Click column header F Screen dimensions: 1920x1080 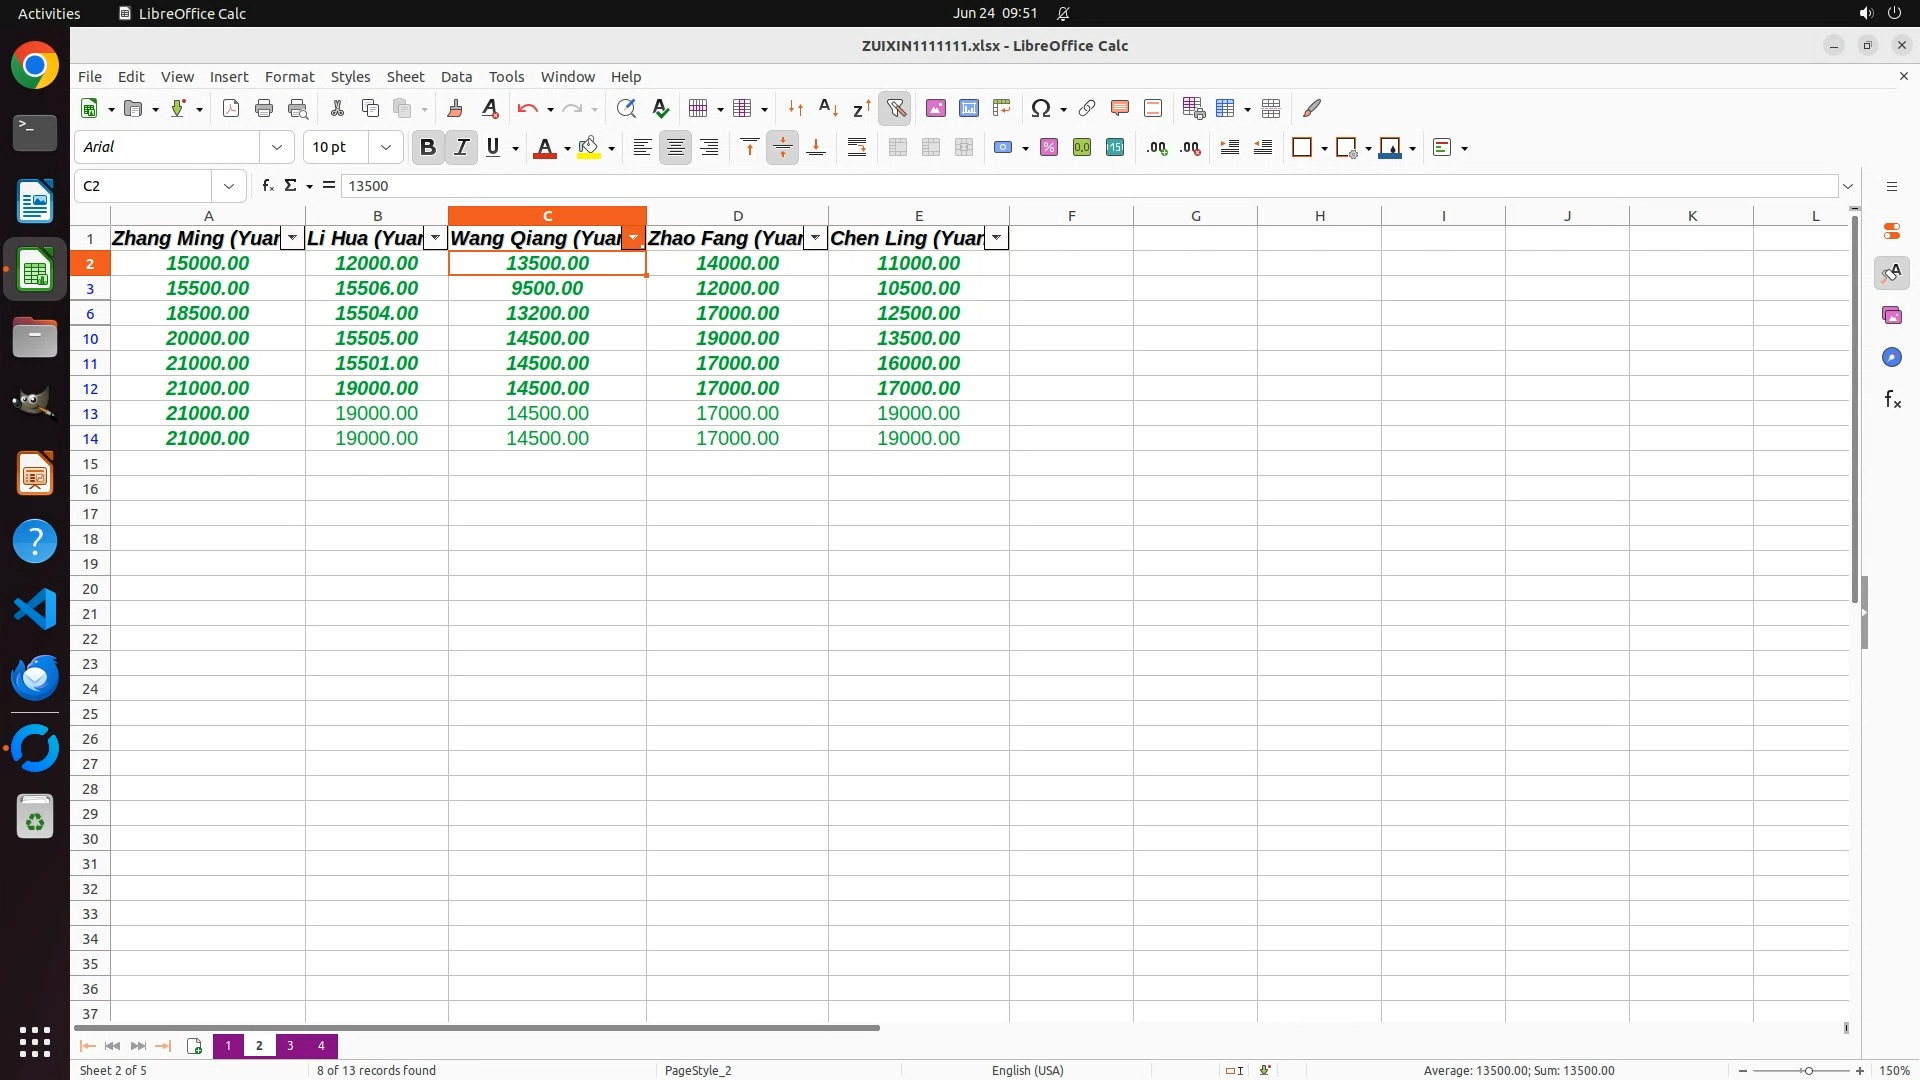point(1071,216)
